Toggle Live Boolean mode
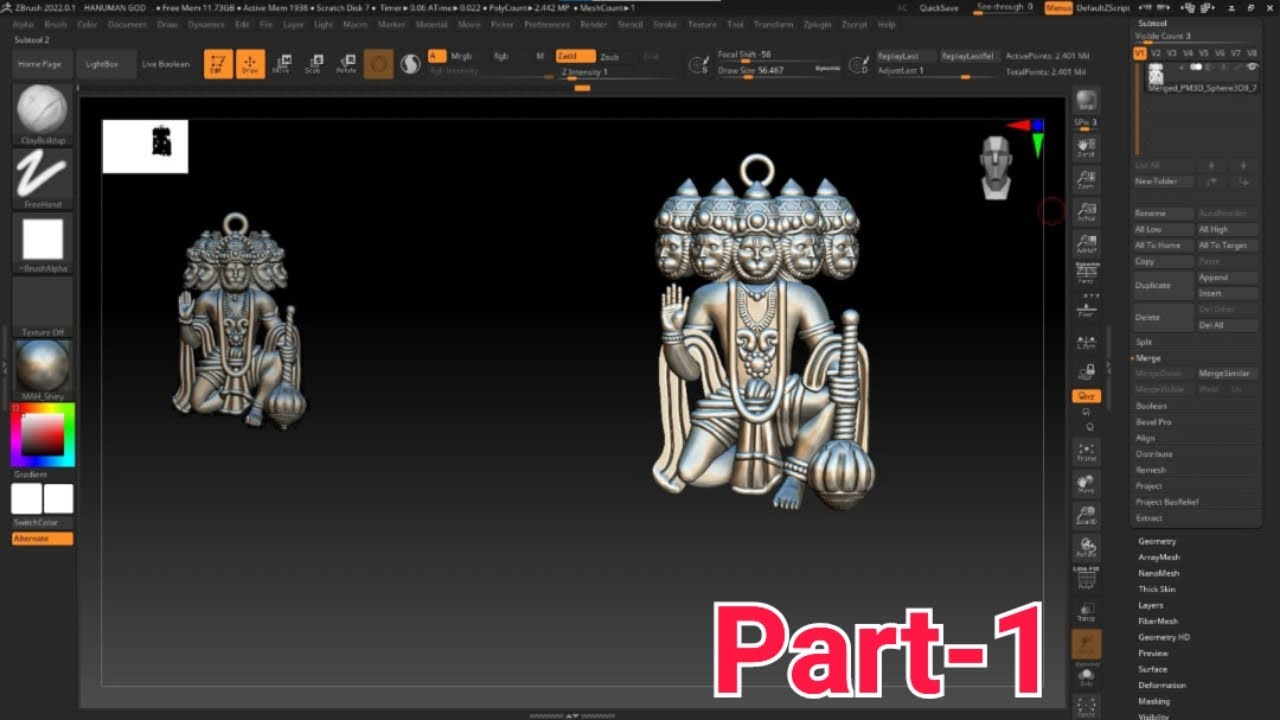1280x720 pixels. click(165, 64)
